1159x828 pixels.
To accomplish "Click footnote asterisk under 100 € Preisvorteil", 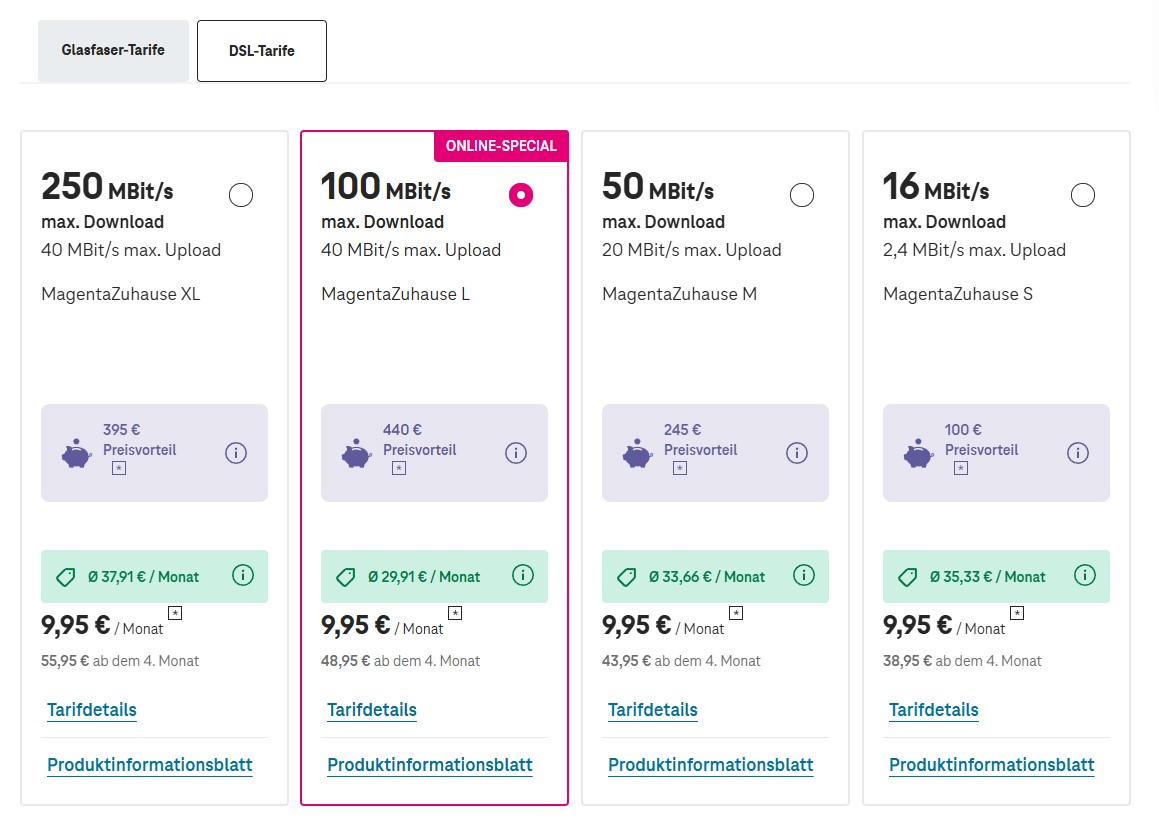I will pyautogui.click(x=961, y=468).
